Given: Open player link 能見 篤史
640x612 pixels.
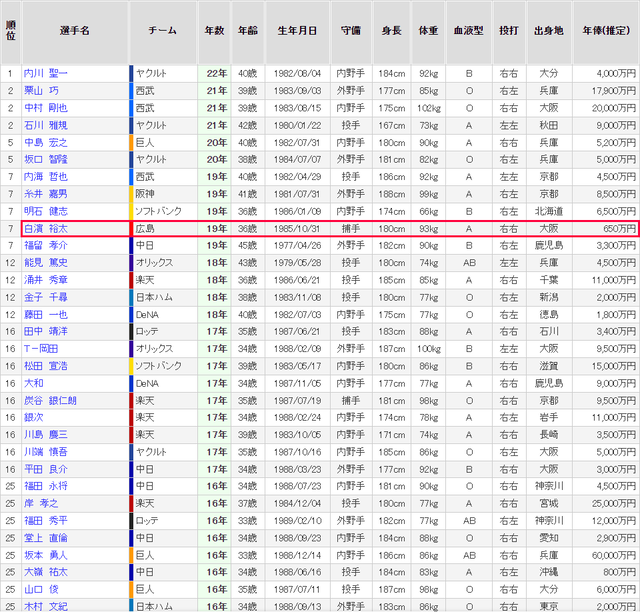Looking at the screenshot, I should coord(46,263).
